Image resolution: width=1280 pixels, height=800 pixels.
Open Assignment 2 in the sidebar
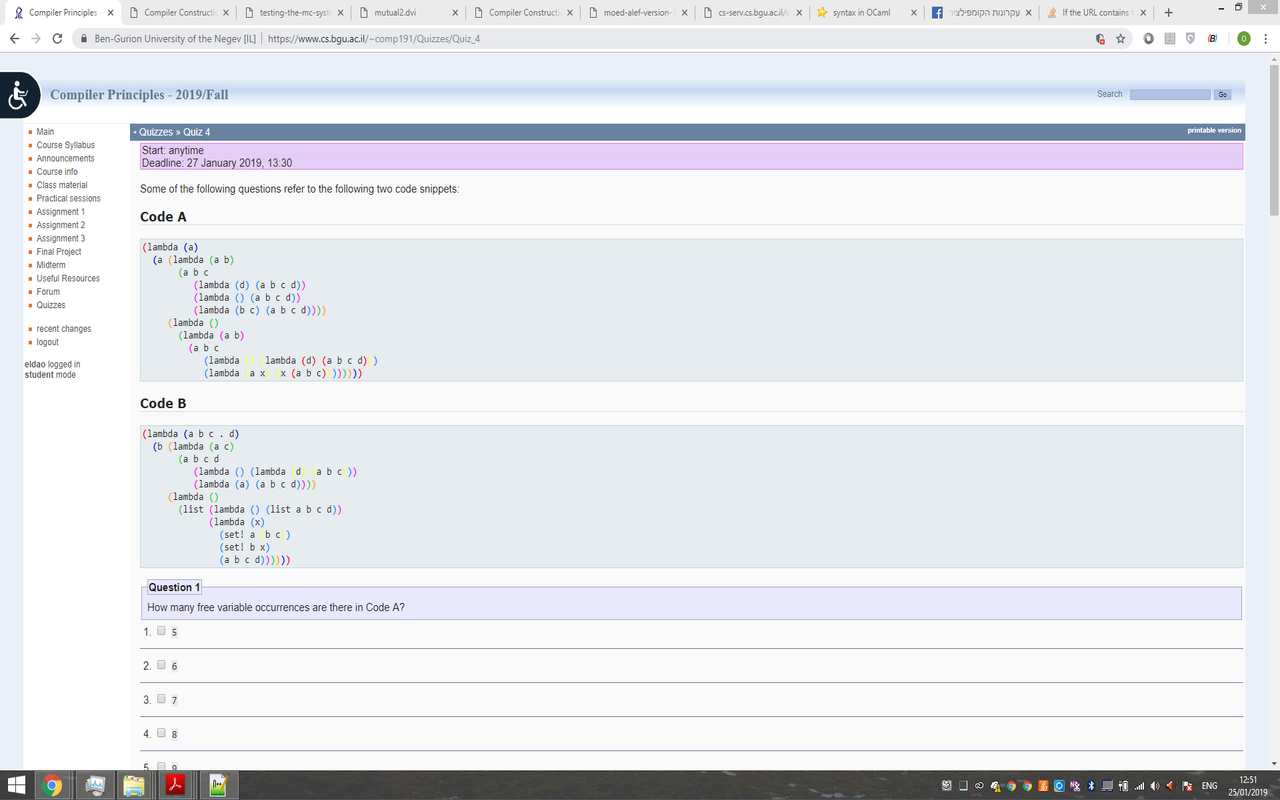[x=61, y=225]
